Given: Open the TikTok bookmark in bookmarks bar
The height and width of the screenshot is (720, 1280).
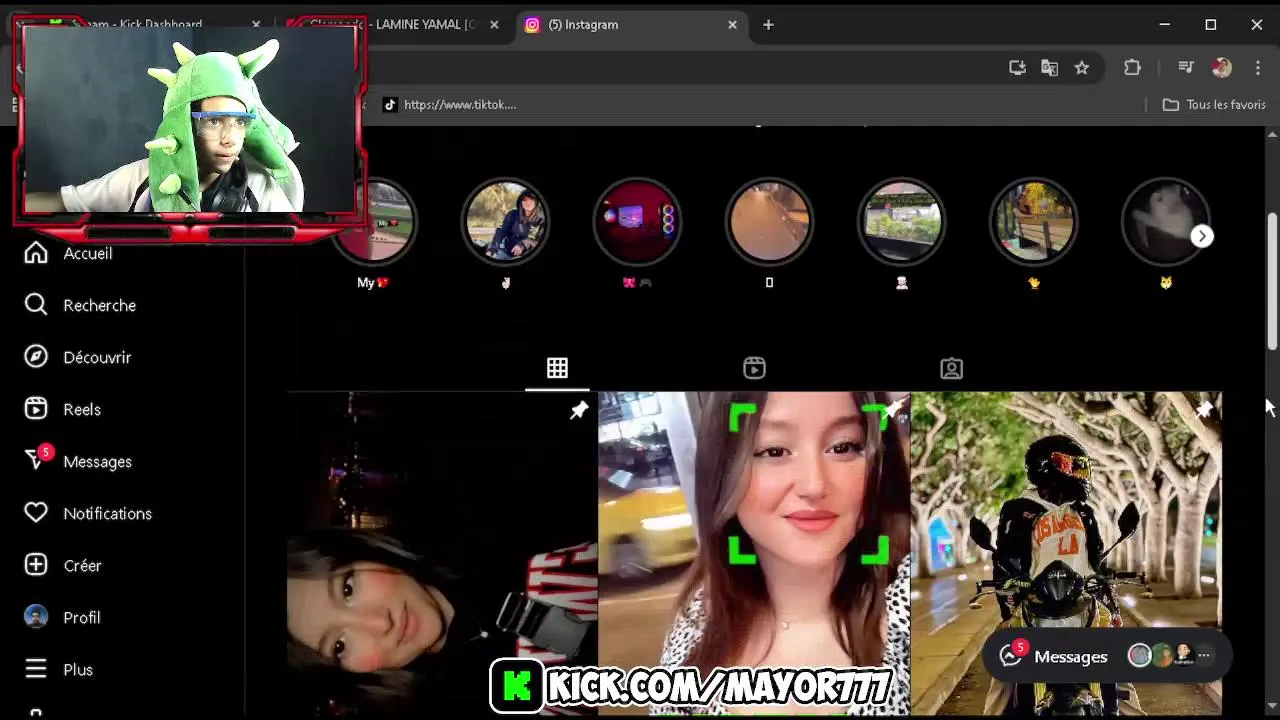Looking at the screenshot, I should tap(450, 104).
